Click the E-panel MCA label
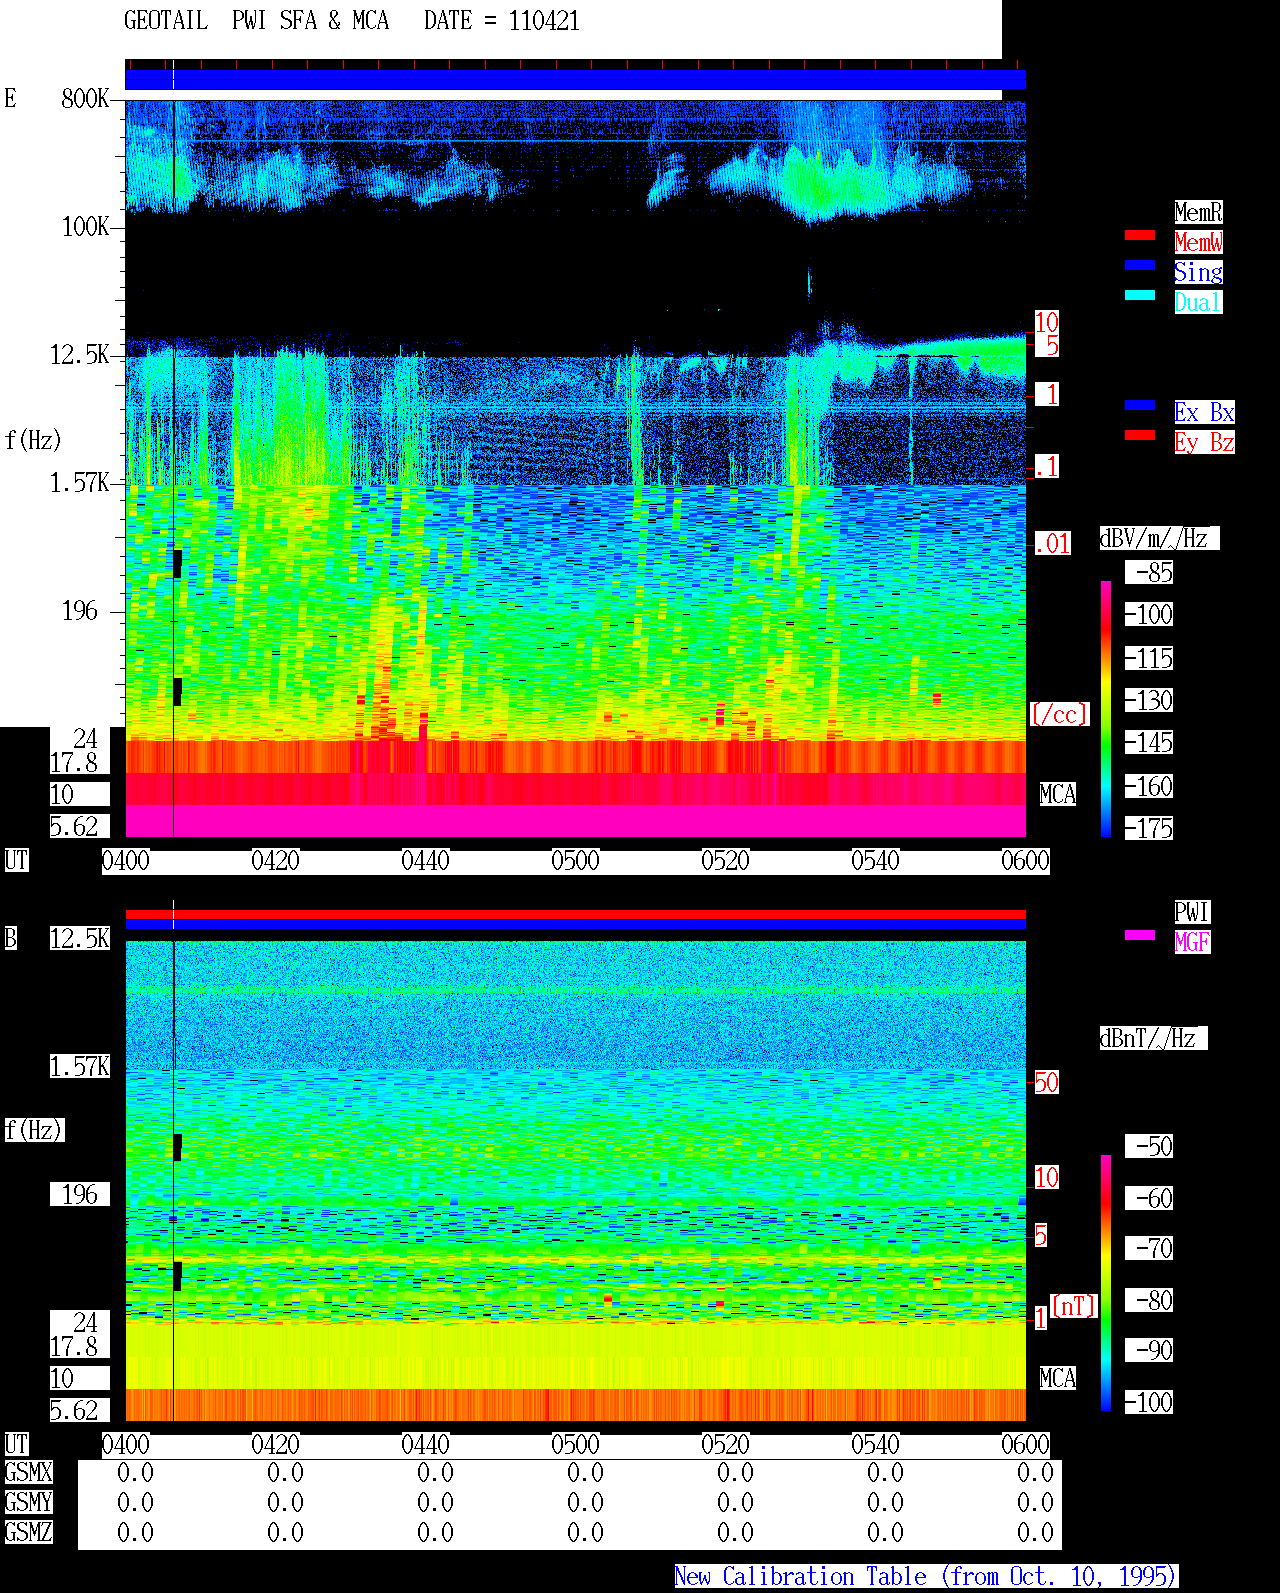The image size is (1280, 1593). [1058, 795]
